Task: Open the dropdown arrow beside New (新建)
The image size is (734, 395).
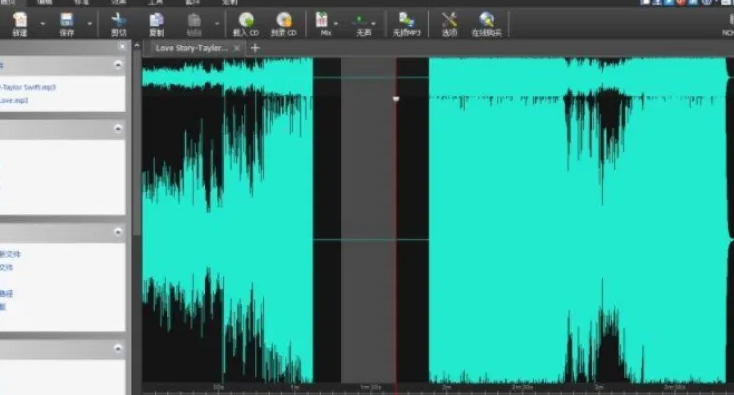Action: click(x=43, y=23)
